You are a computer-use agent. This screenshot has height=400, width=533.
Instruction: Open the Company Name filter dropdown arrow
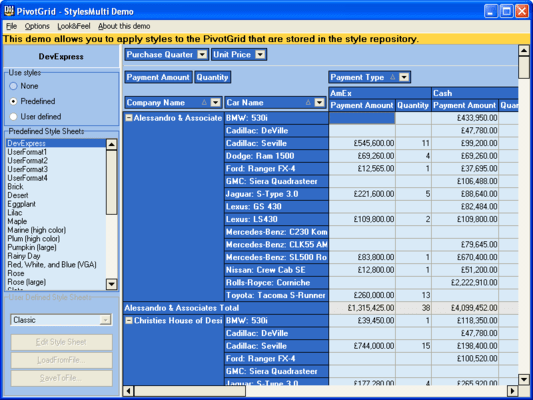pos(216,102)
